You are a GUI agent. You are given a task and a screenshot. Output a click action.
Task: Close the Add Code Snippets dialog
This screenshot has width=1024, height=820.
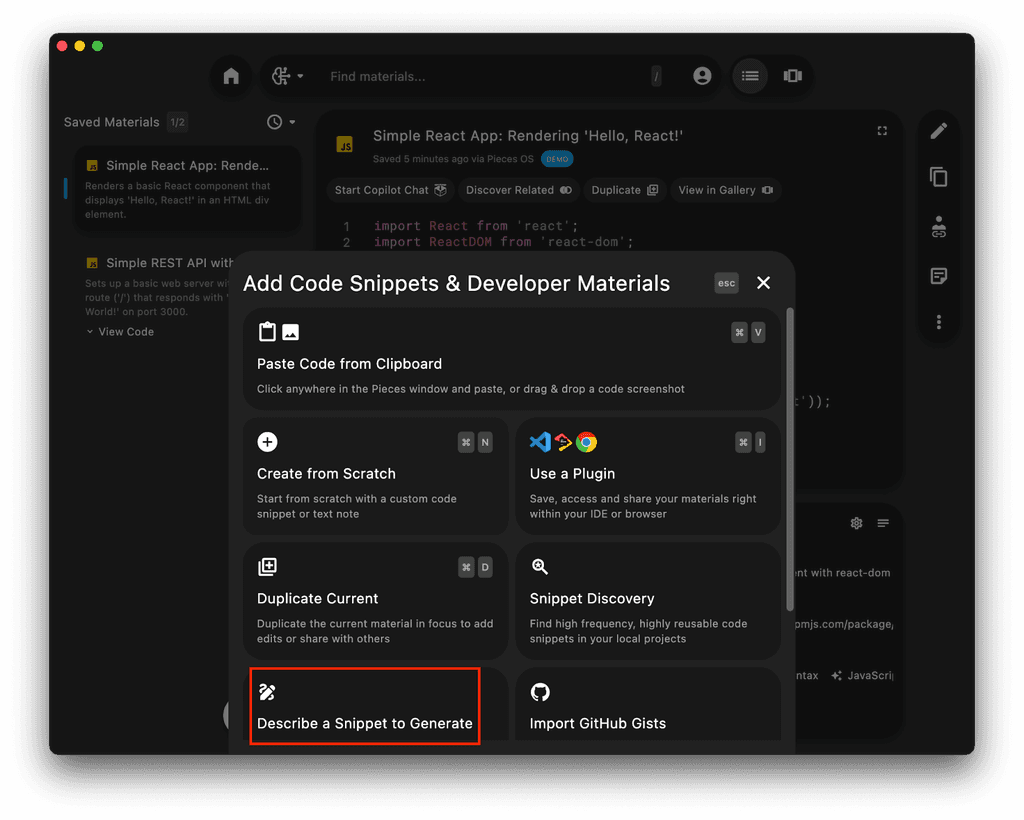(x=763, y=283)
